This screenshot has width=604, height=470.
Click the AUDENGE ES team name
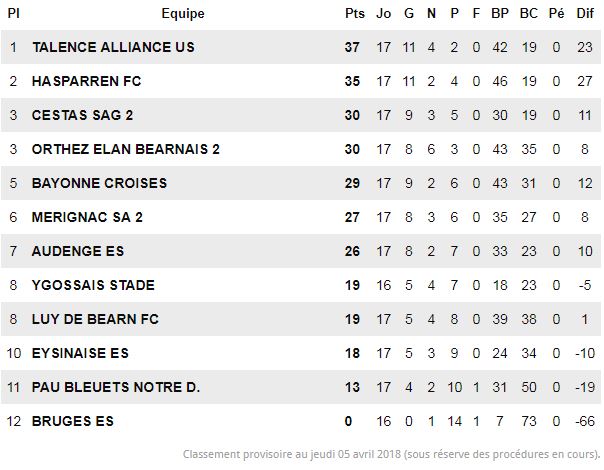tap(78, 251)
